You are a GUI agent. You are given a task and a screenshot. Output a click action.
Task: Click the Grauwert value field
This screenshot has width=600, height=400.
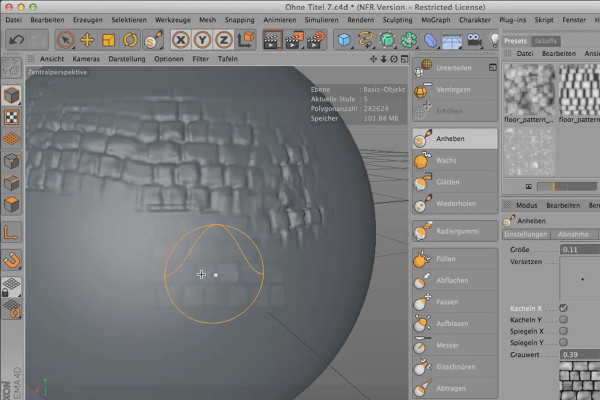pos(580,354)
